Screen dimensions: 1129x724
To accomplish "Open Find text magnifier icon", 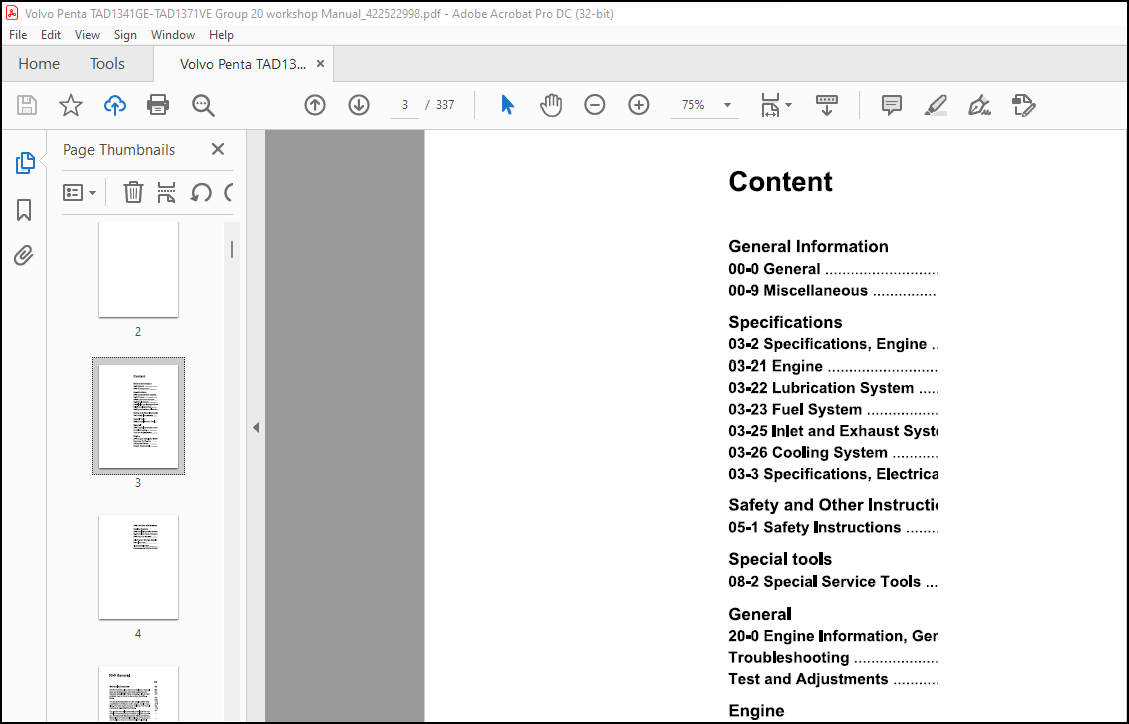I will pyautogui.click(x=203, y=105).
